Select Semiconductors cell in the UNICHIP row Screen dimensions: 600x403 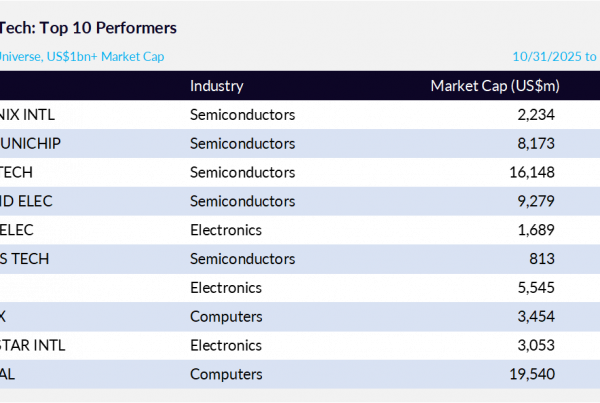coord(242,144)
